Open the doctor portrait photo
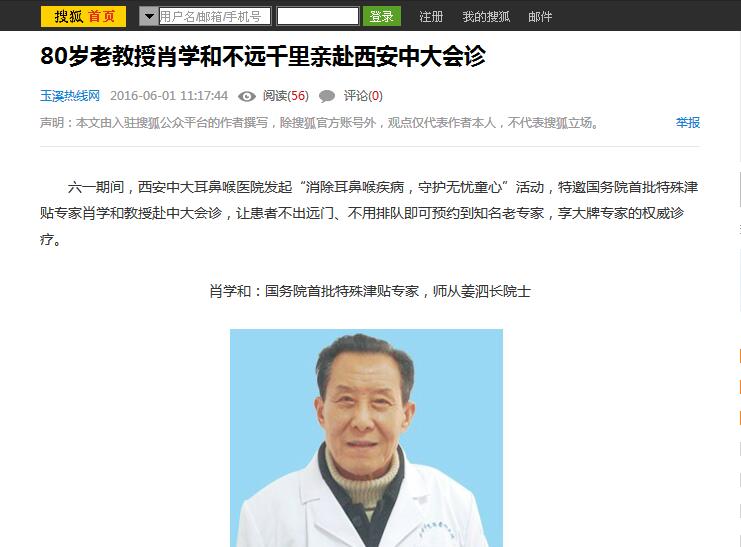The height and width of the screenshot is (547, 741). pos(366,438)
